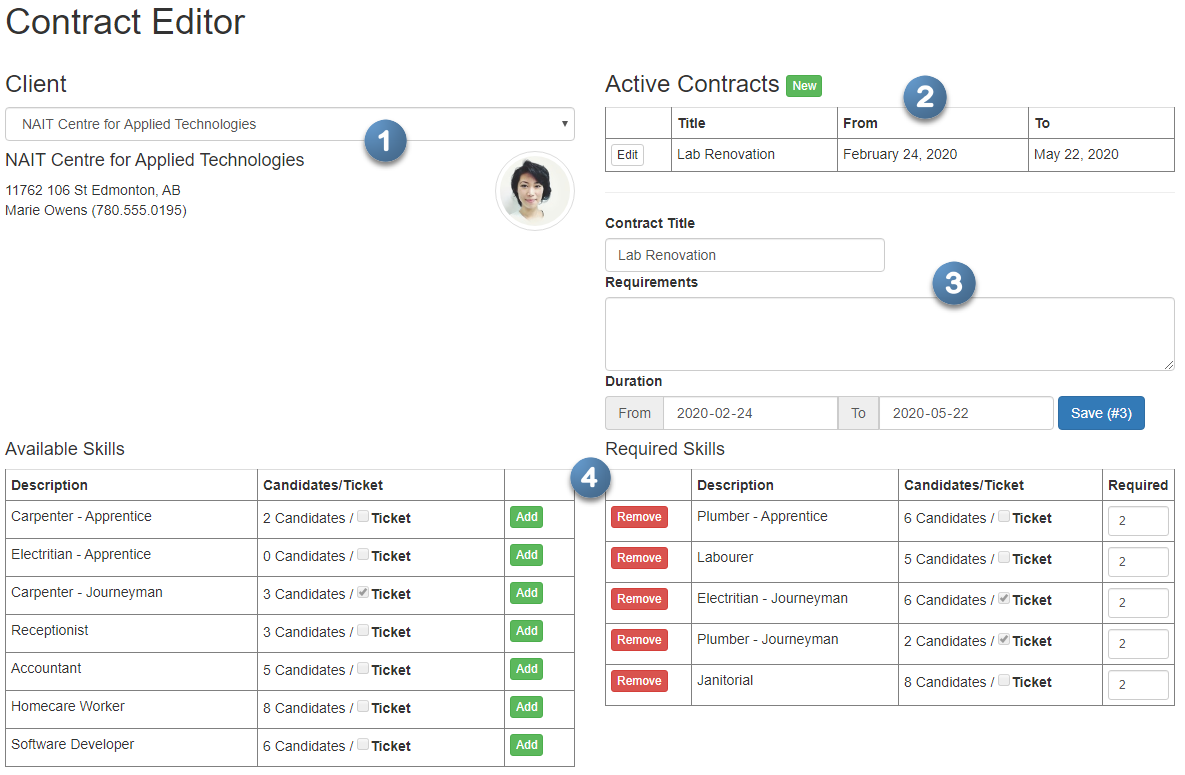Toggle Ticket checkbox for Electritian - Journeyman
This screenshot has height=775, width=1185.
coord(1004,598)
